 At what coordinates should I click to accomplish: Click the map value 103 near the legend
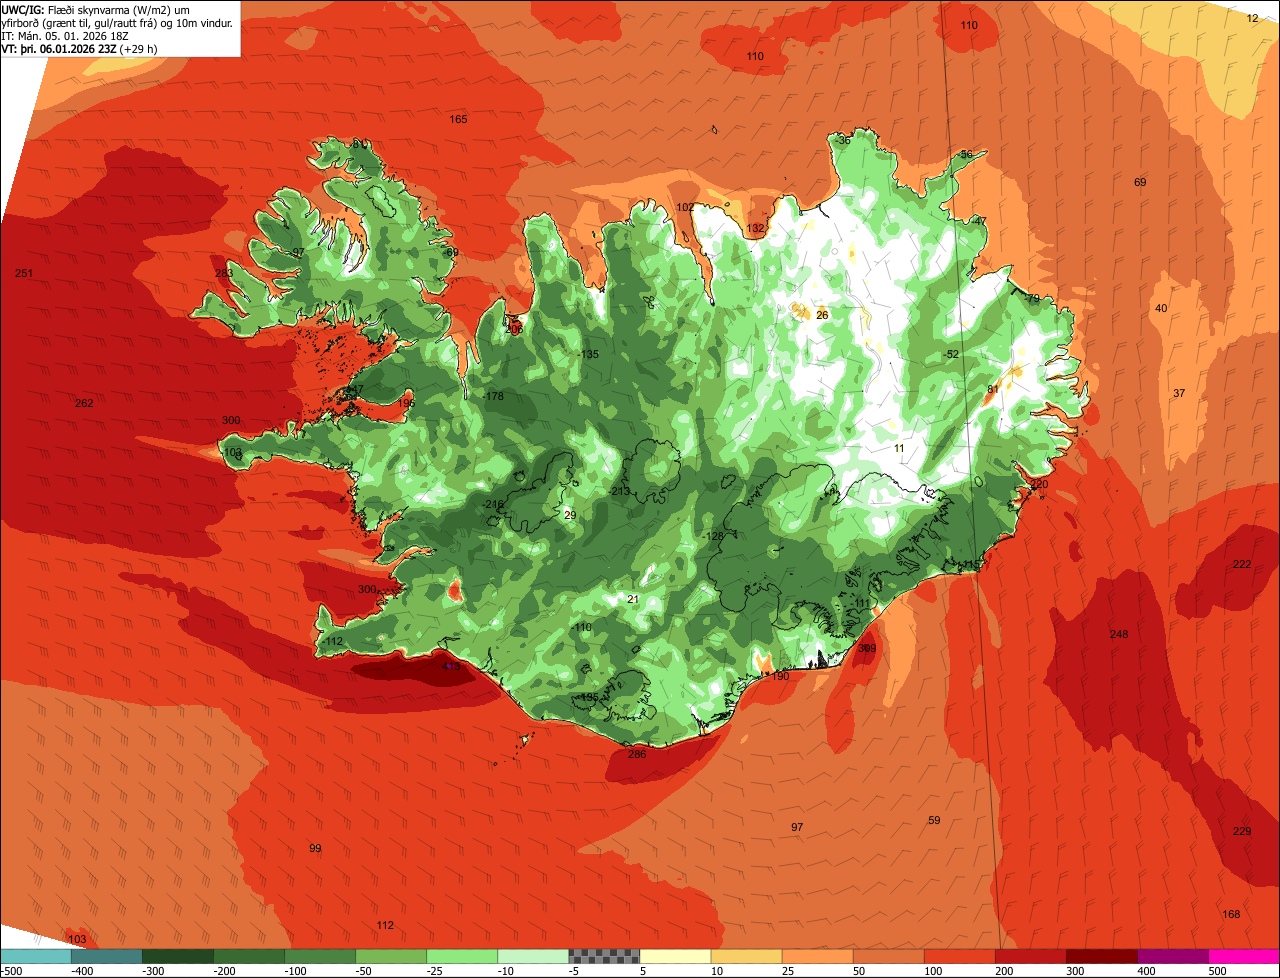pos(77,940)
